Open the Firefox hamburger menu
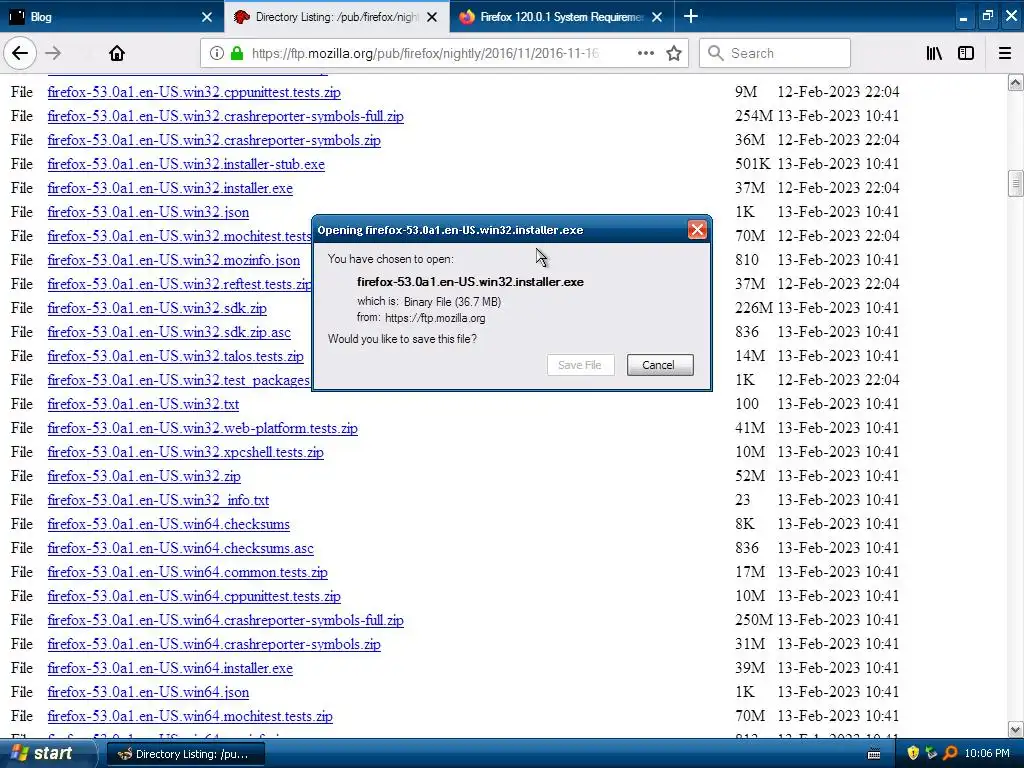Screen dimensions: 1024x768 point(1005,53)
